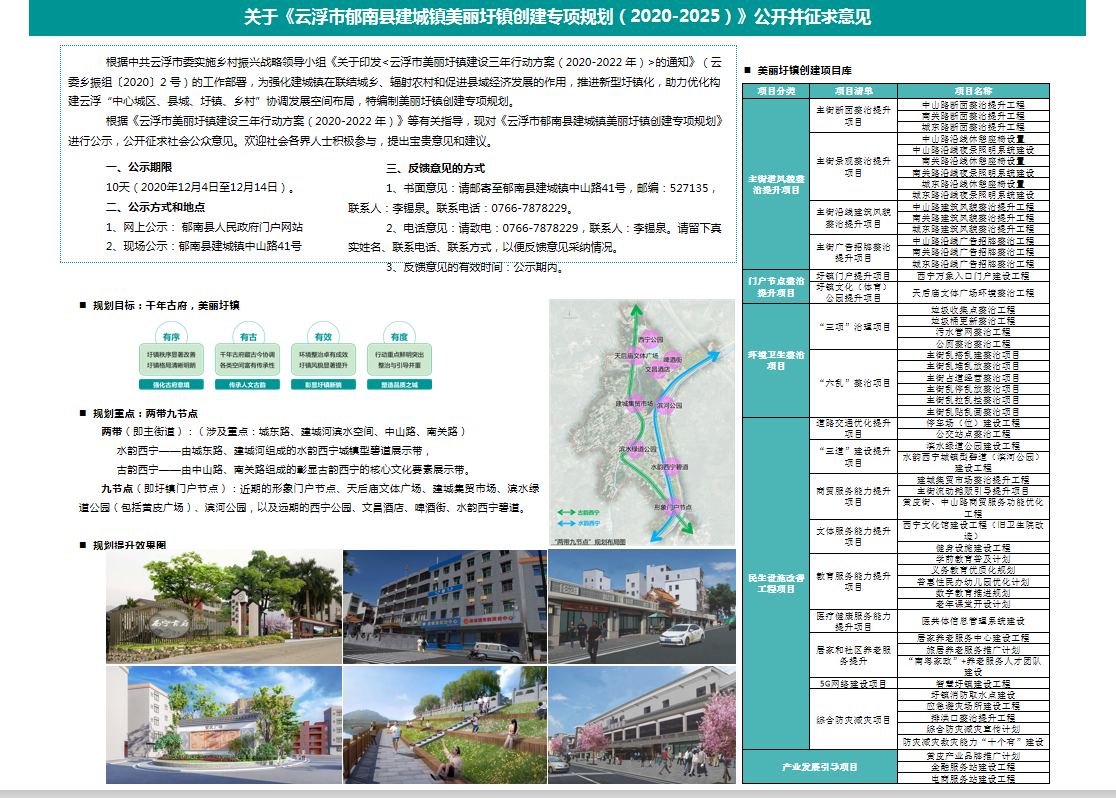This screenshot has height=798, width=1116.
Task: Select the 塑造品质之城 teal label
Action: point(399,384)
